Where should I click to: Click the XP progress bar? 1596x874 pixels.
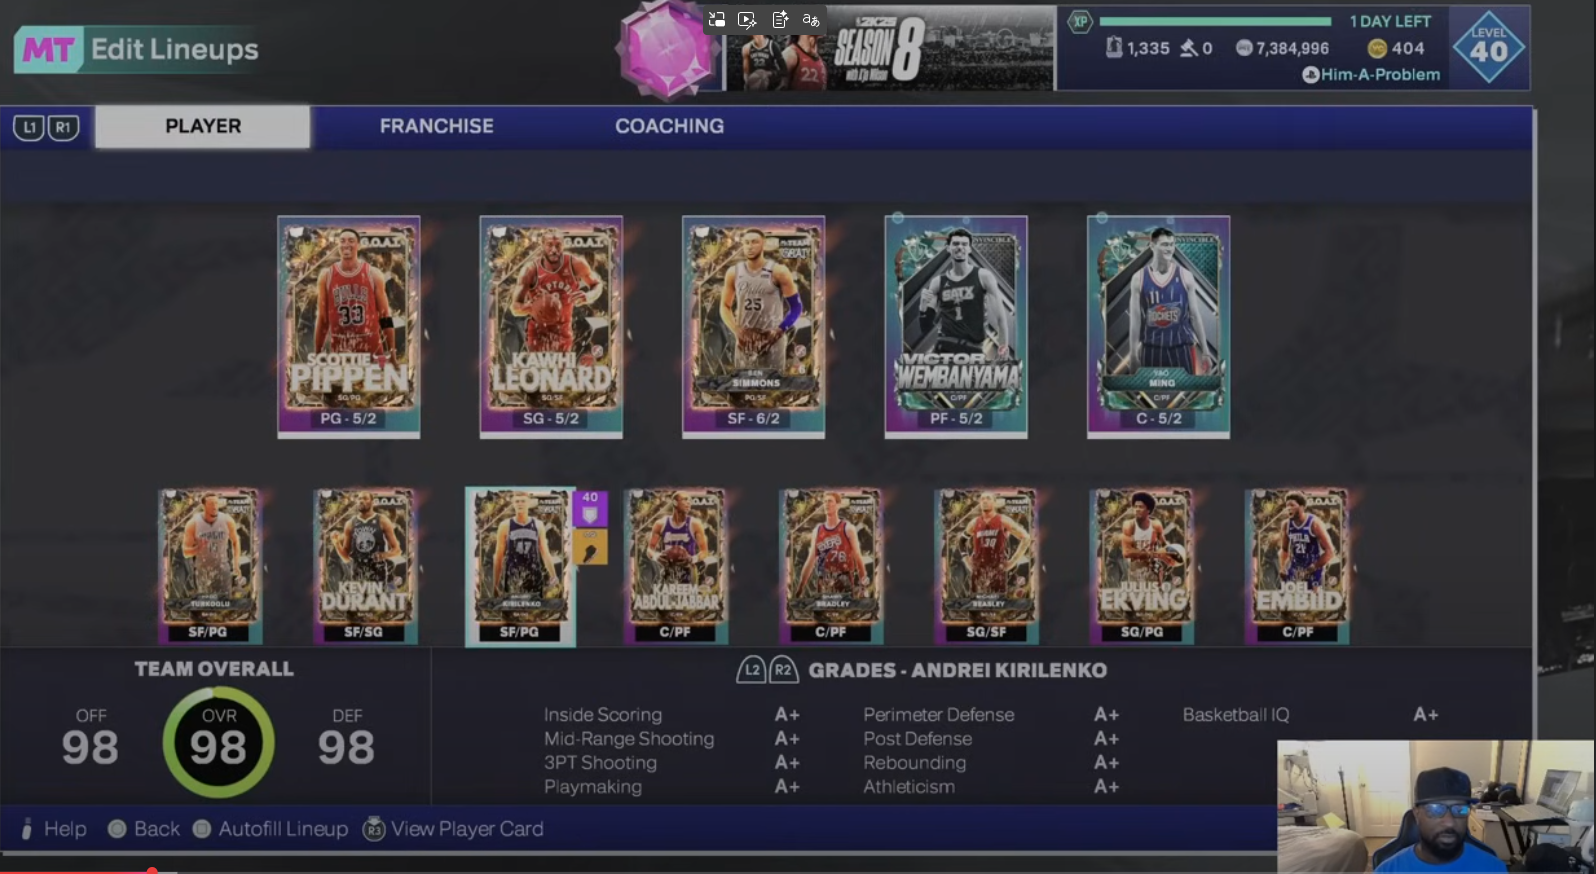[x=1215, y=21]
